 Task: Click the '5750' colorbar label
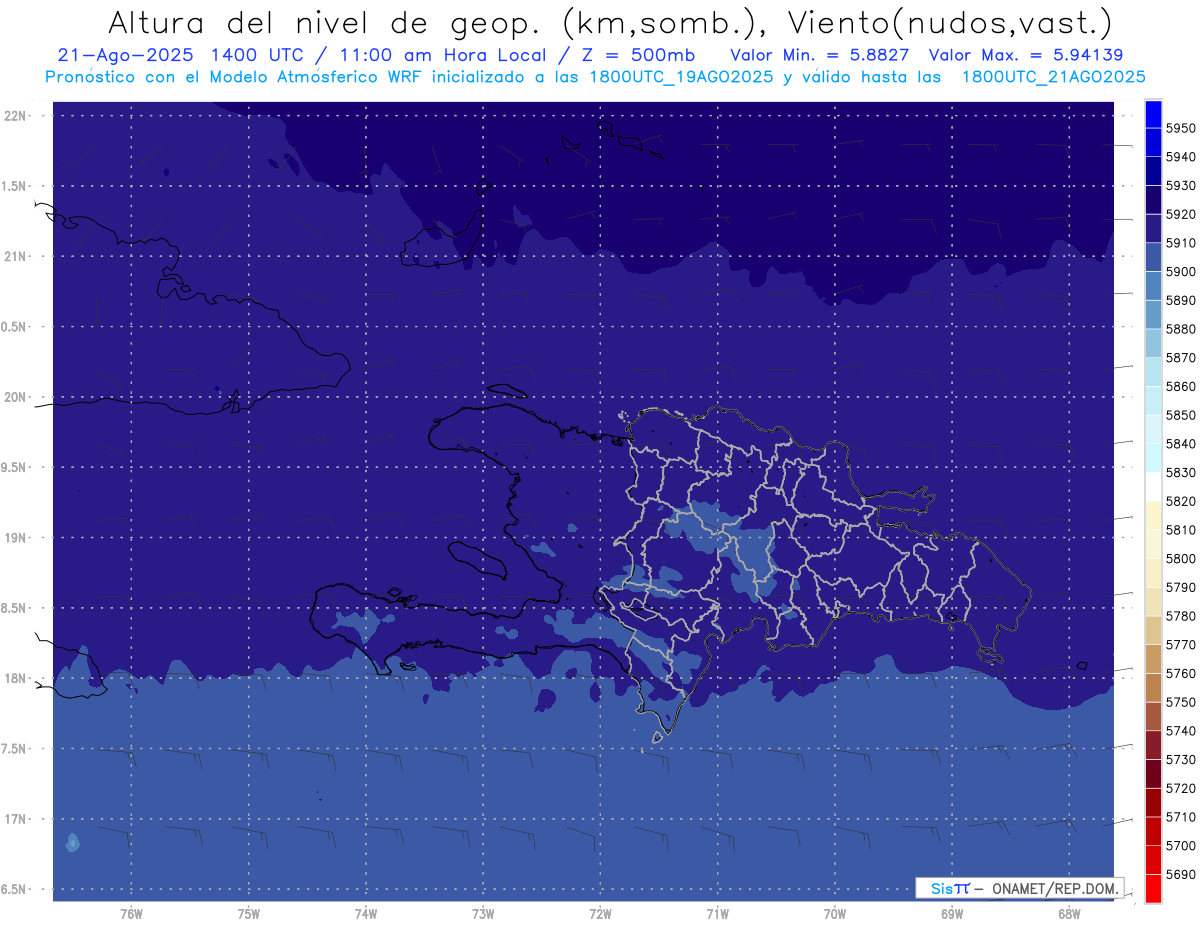pyautogui.click(x=1180, y=702)
